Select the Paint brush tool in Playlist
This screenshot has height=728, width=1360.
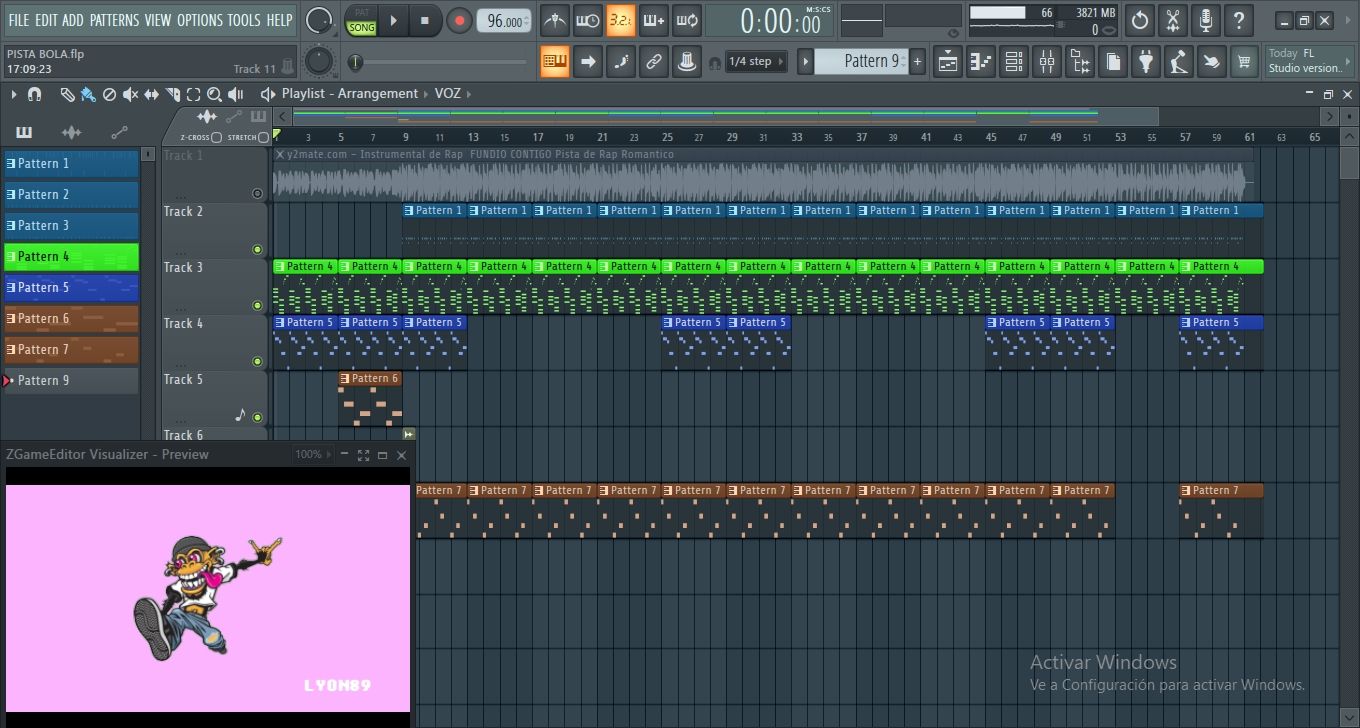point(88,94)
